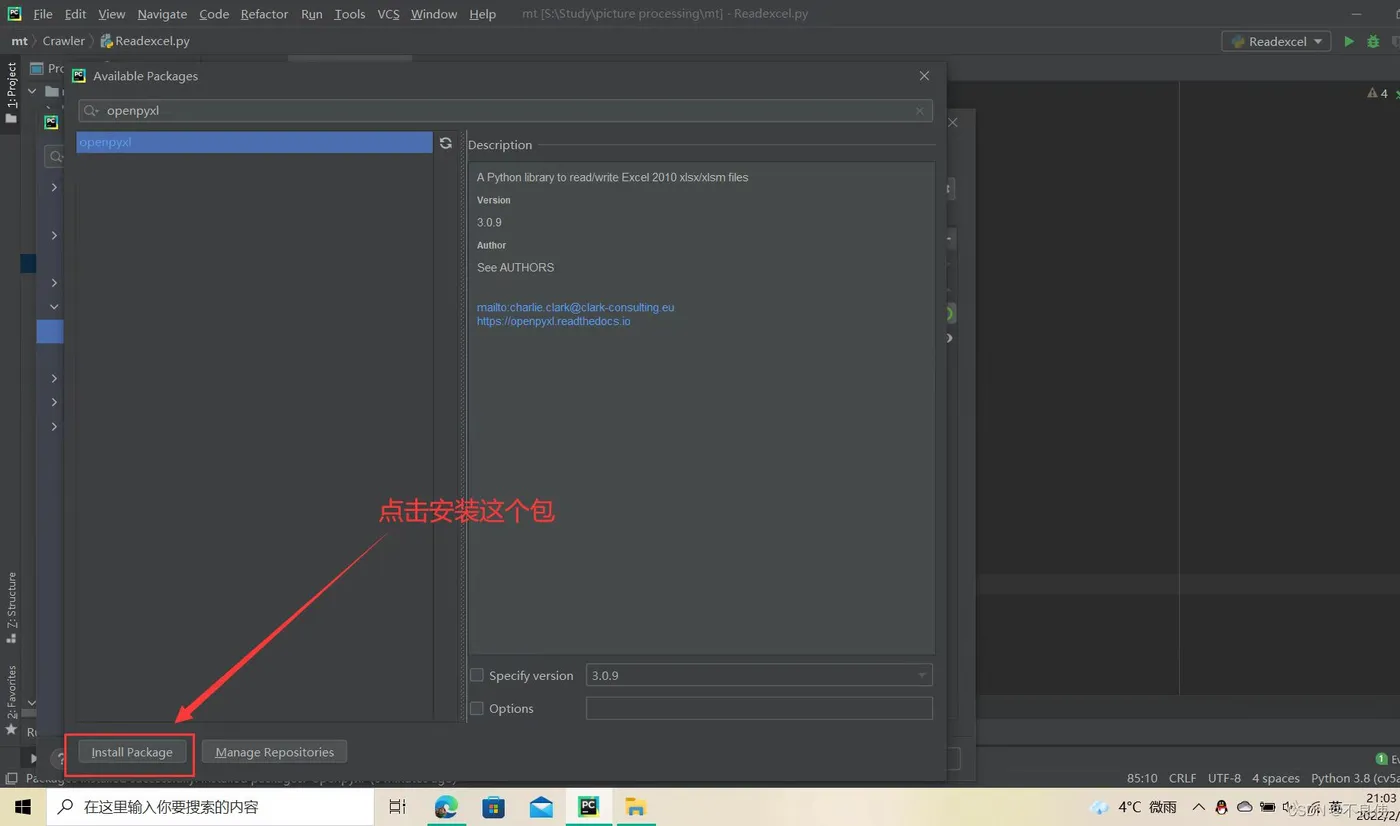This screenshot has height=826, width=1400.
Task: Open the Mail app on the taskbar
Action: coord(541,807)
